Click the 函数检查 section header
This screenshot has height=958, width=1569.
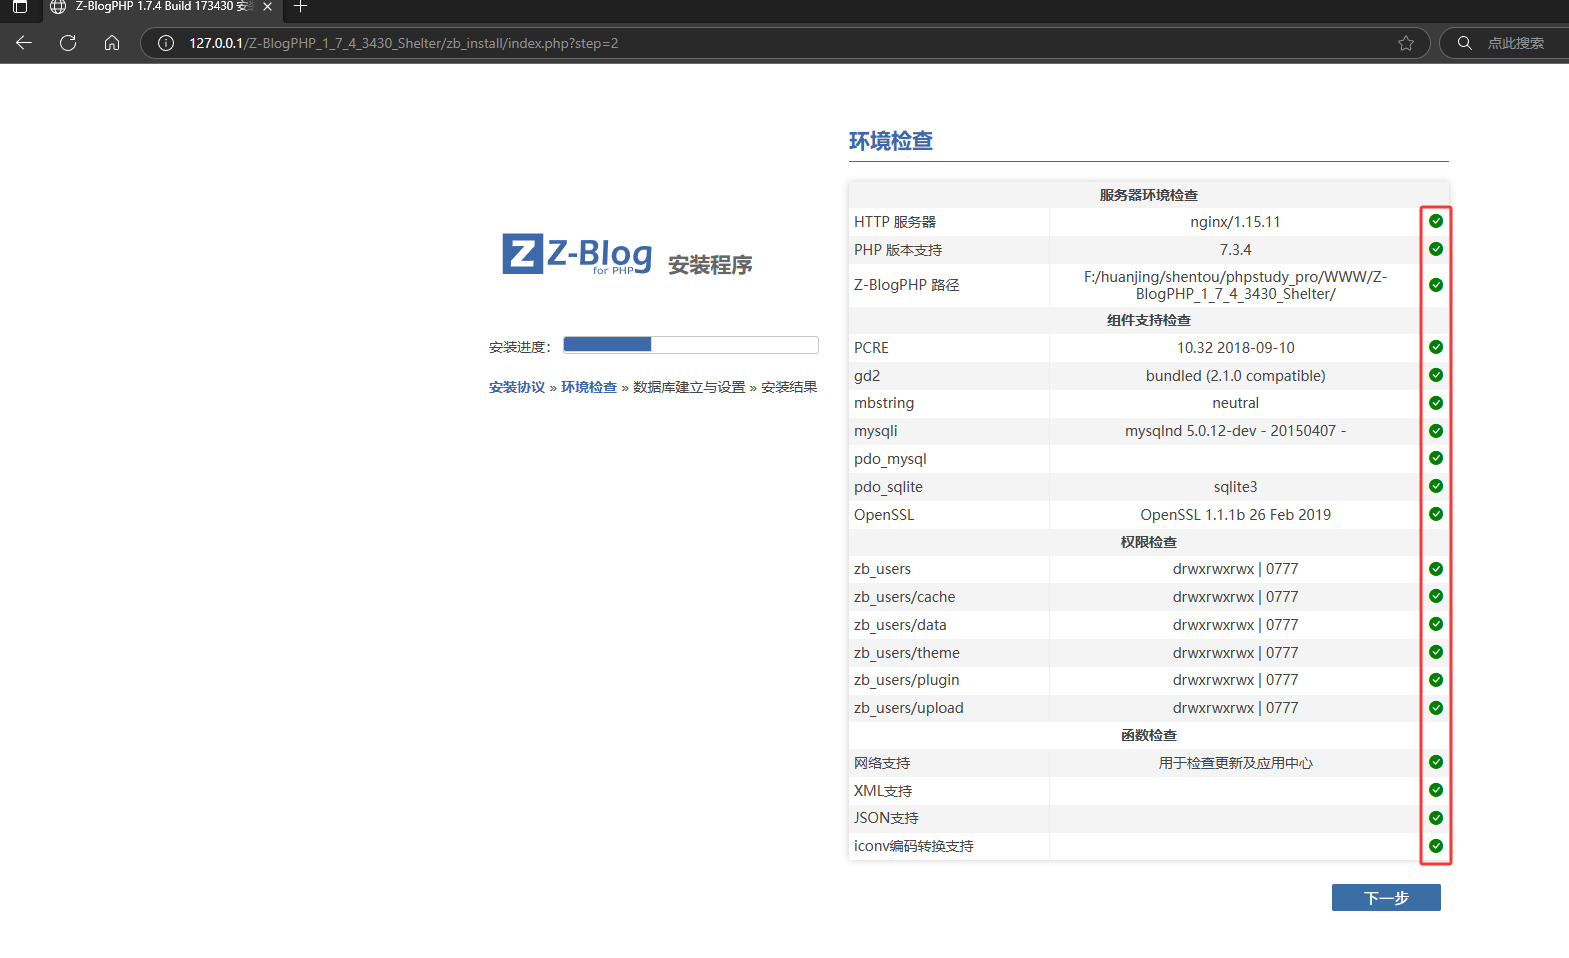1148,735
